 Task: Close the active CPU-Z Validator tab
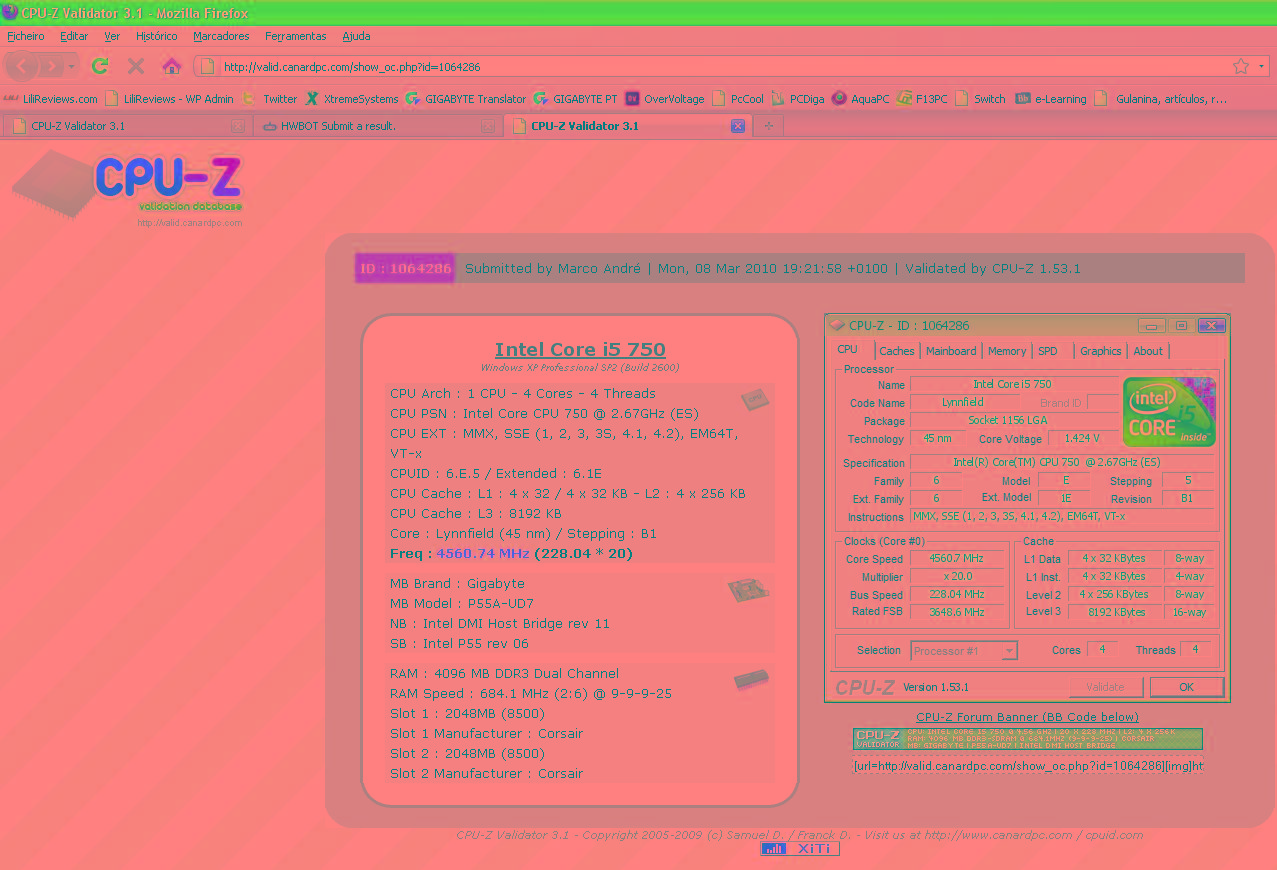point(738,126)
